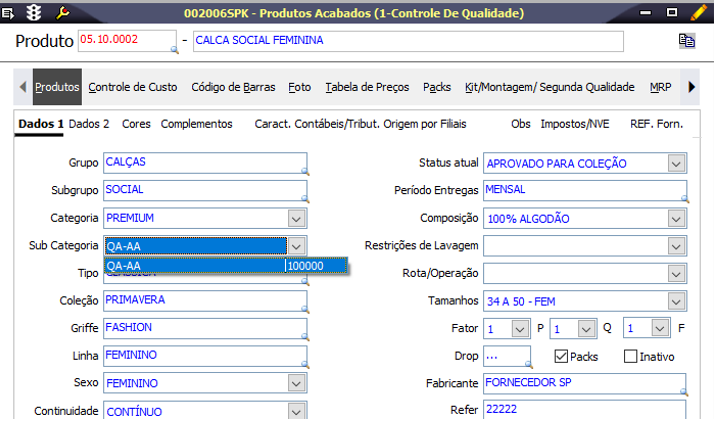Open the Controle de Custo tab
The image size is (714, 432).
(x=133, y=87)
